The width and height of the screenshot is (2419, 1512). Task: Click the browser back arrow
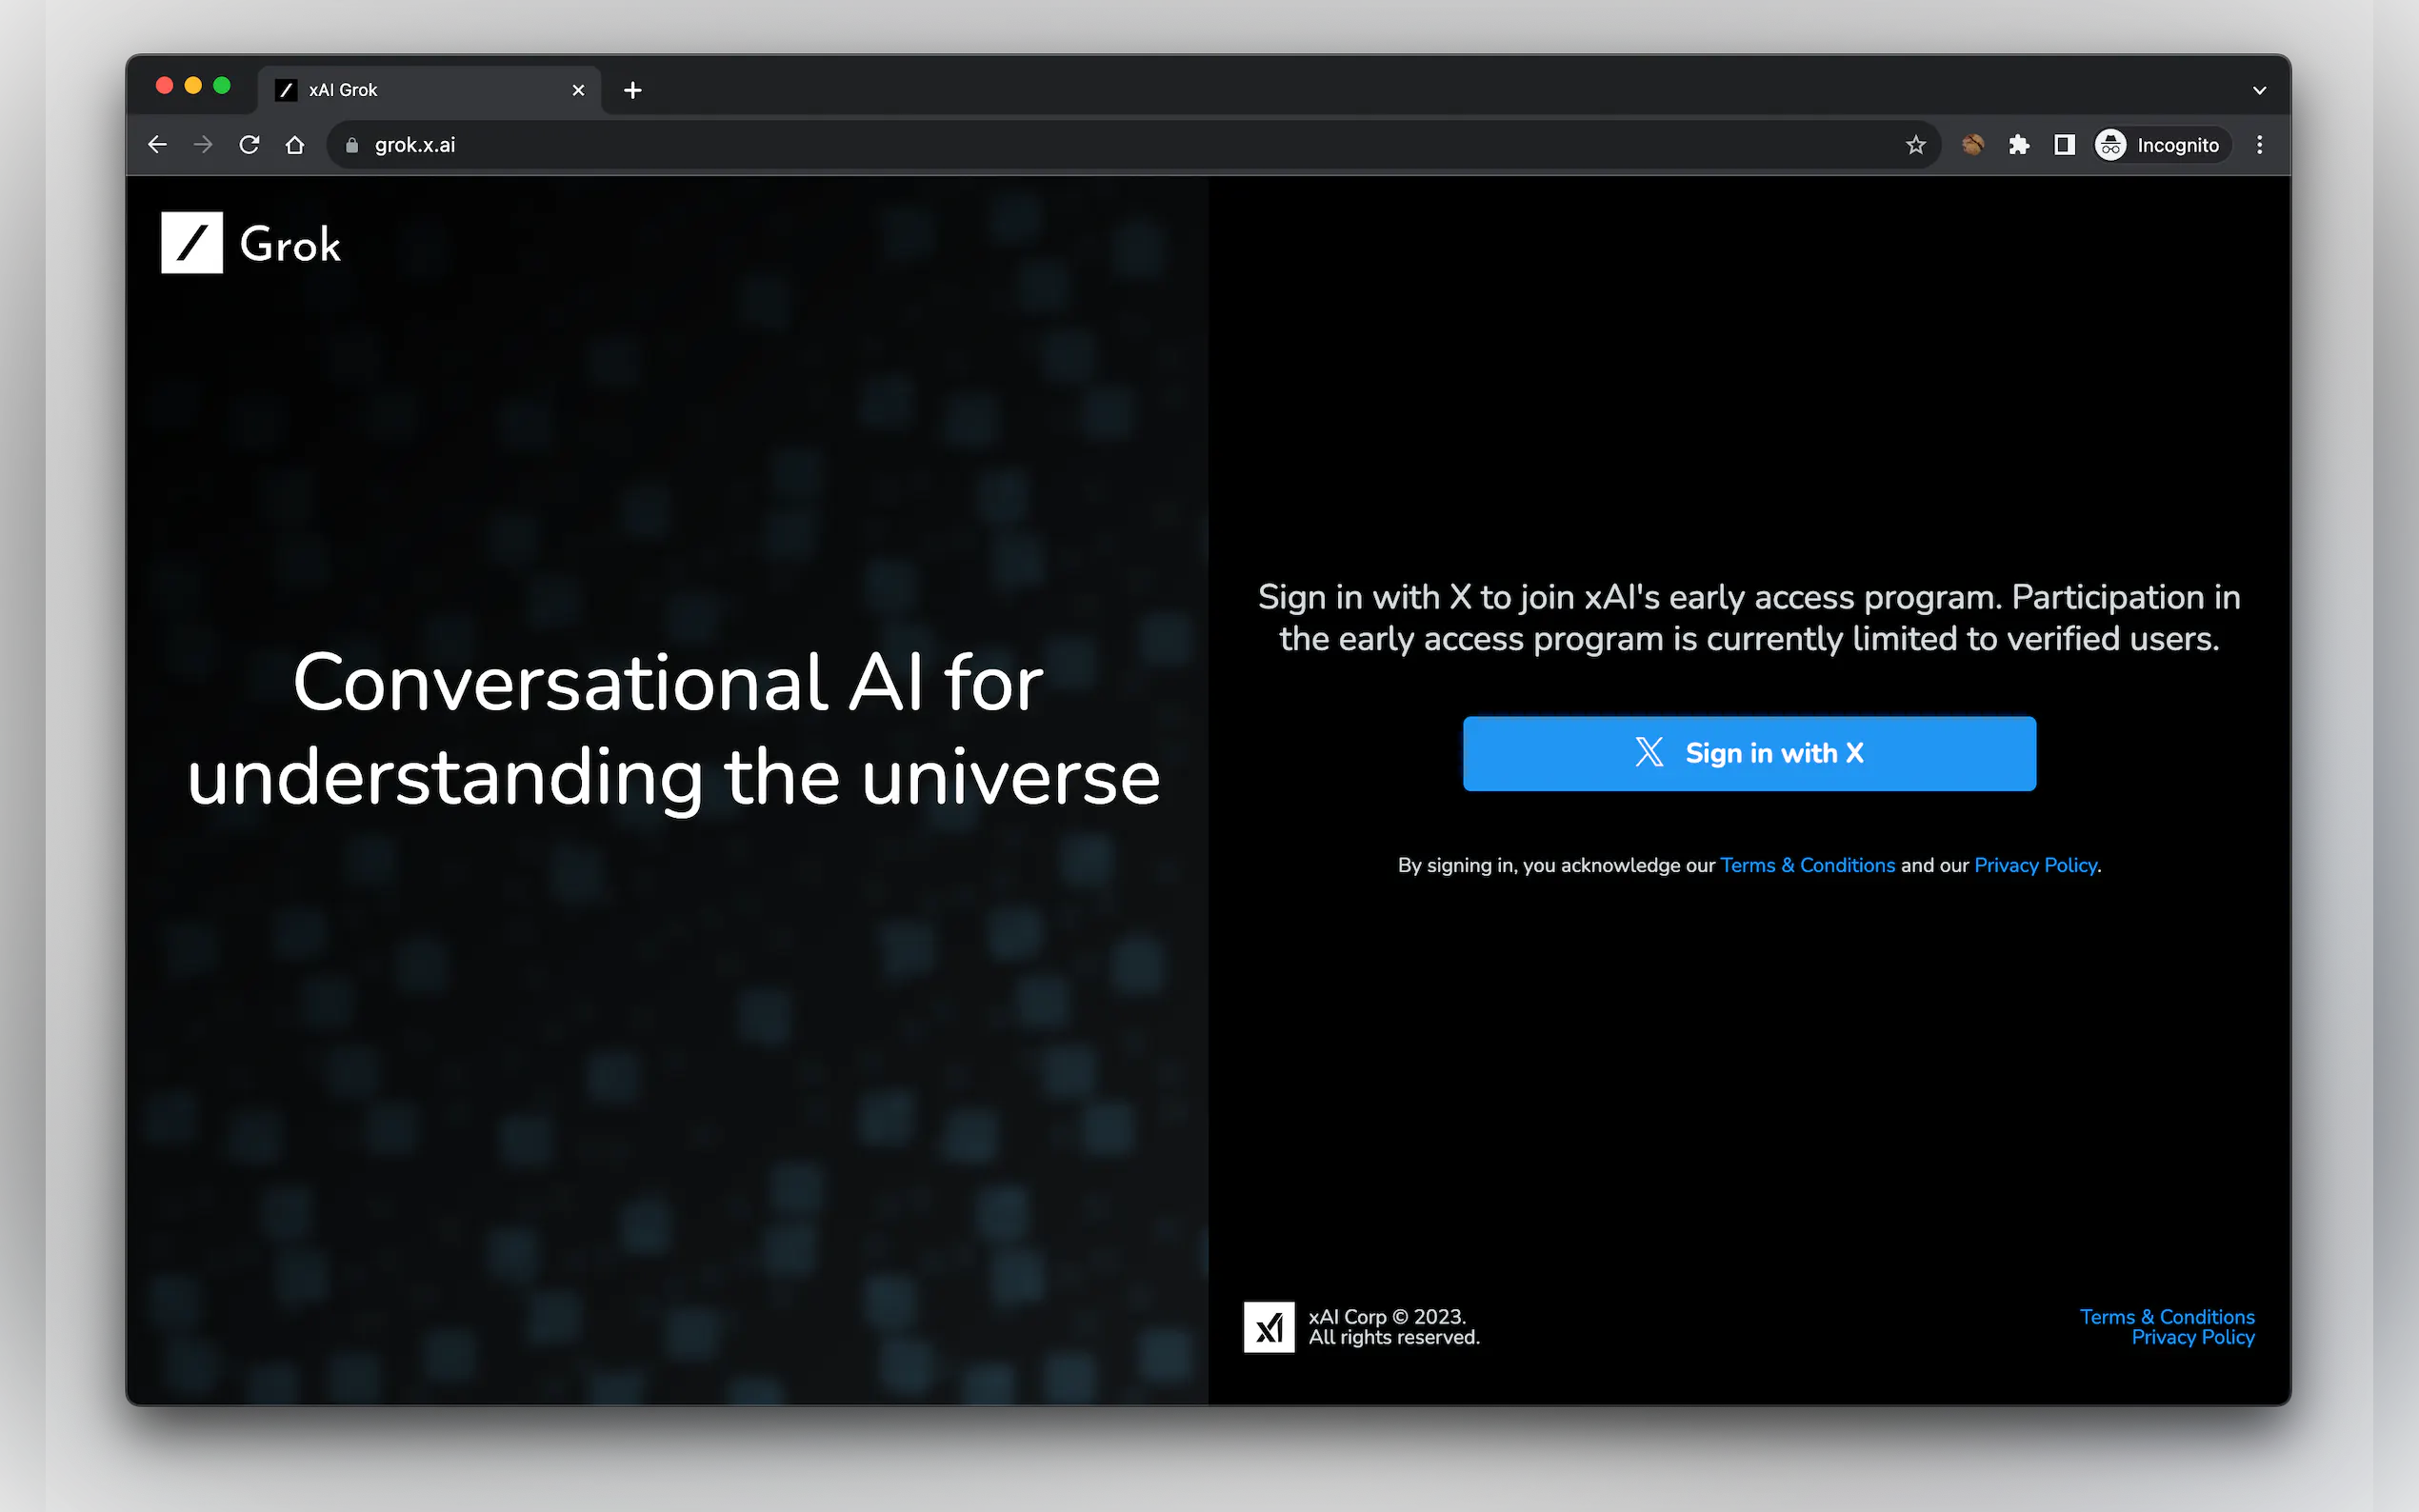tap(157, 144)
